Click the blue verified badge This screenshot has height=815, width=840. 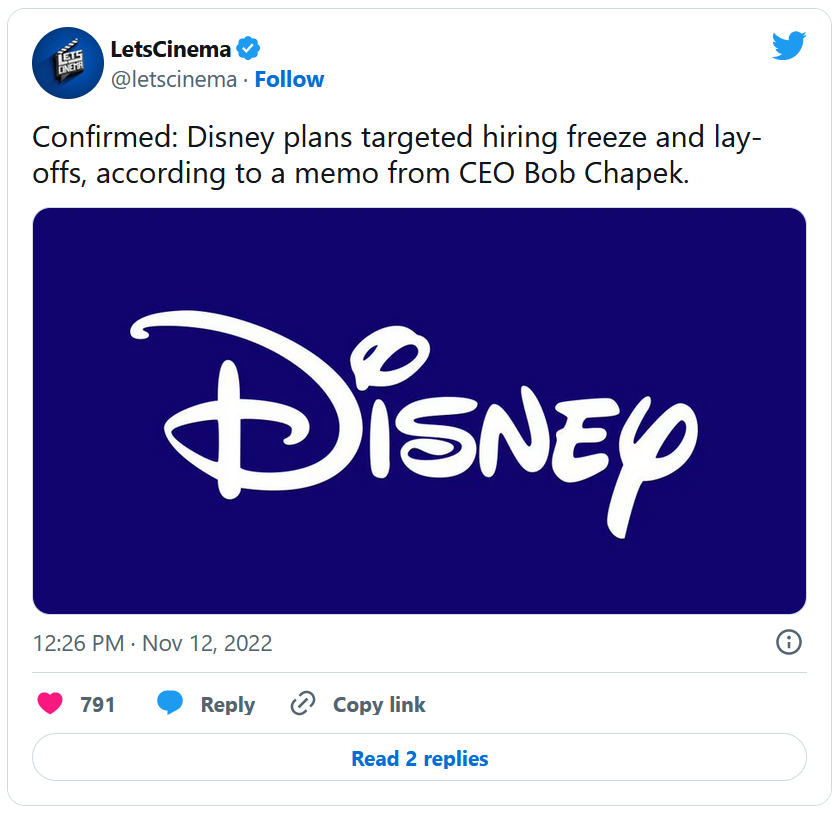248,48
